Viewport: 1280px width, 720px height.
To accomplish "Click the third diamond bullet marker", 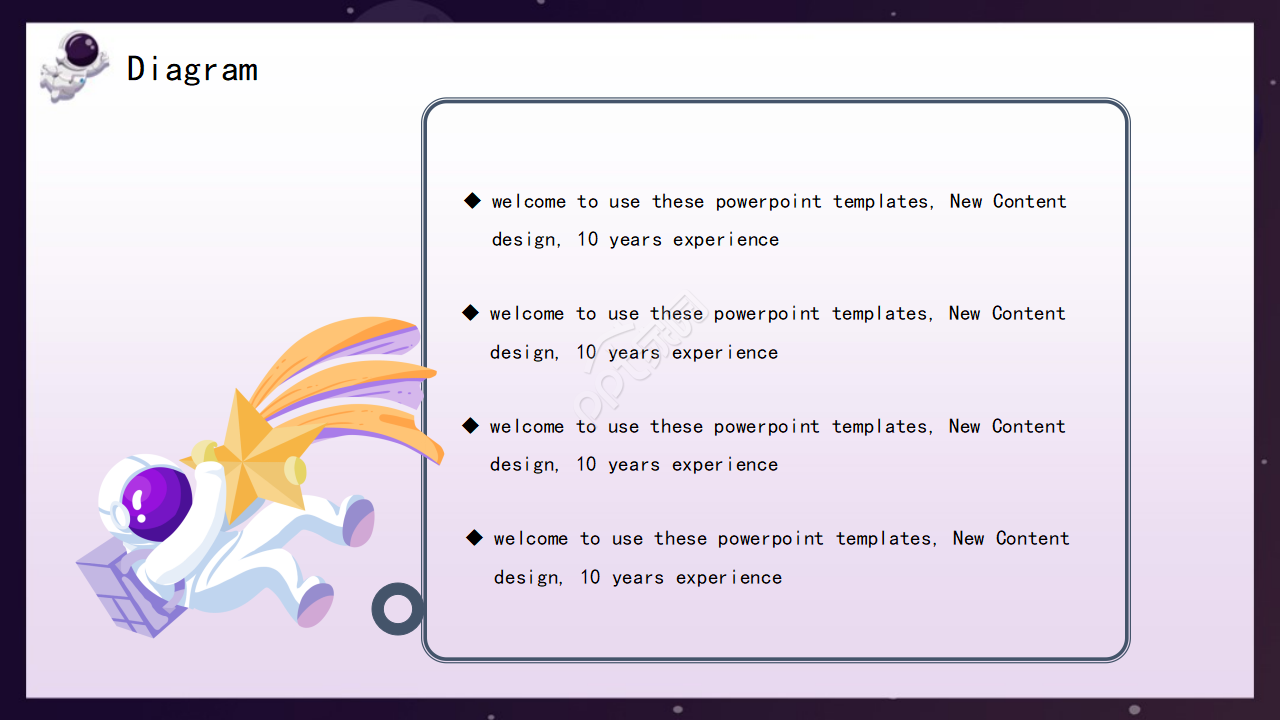I will [x=470, y=426].
